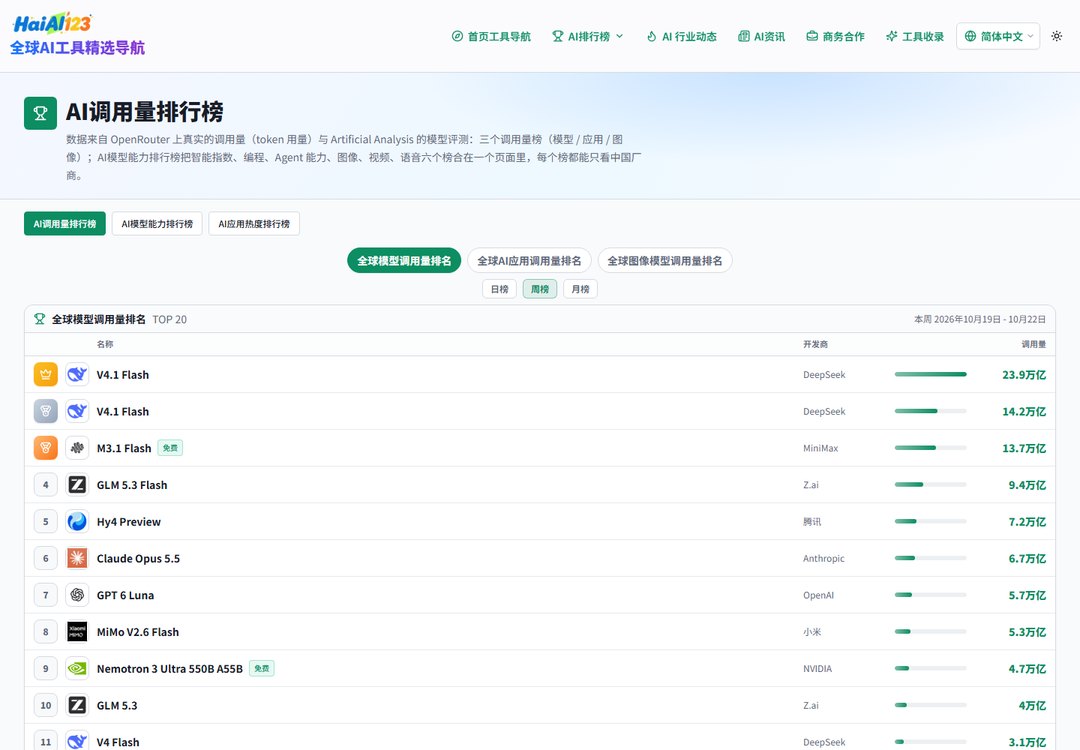This screenshot has width=1080, height=750.
Task: Click the 调用量 column header
Action: point(1033,344)
